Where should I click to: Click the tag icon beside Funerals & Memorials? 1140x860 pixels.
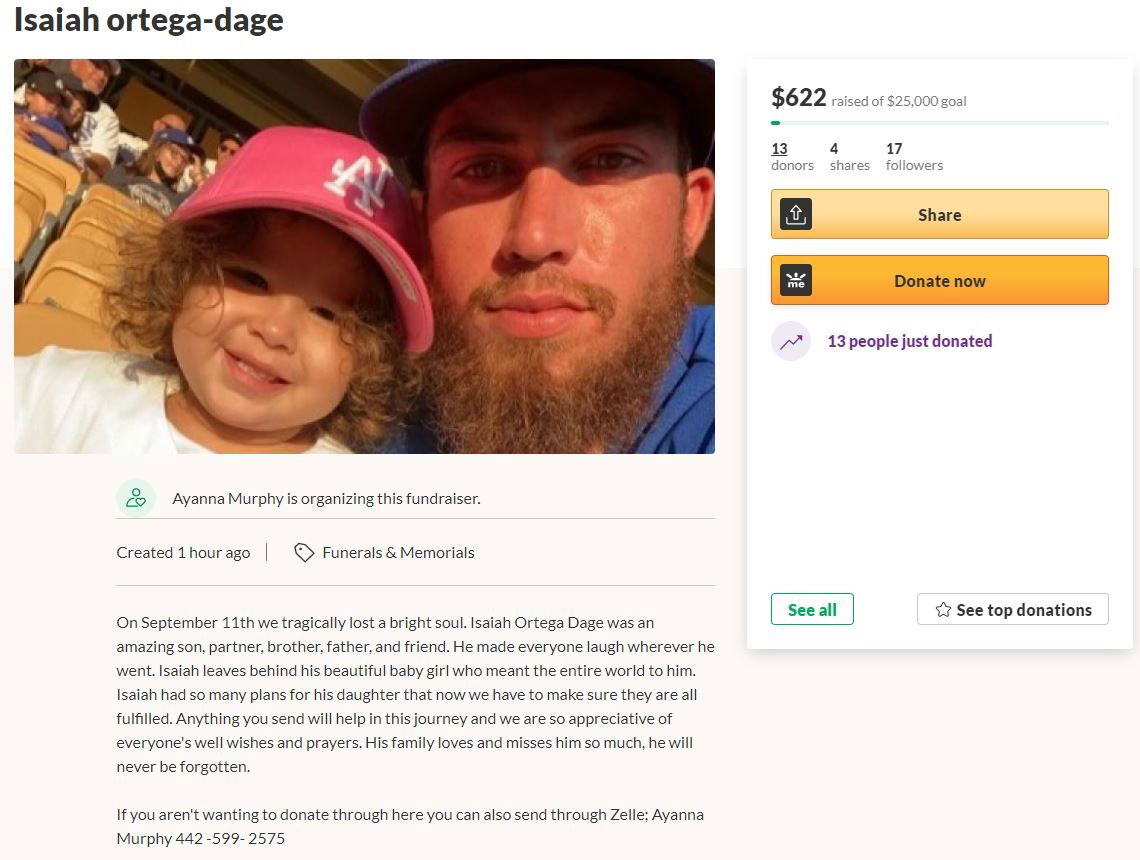304,553
